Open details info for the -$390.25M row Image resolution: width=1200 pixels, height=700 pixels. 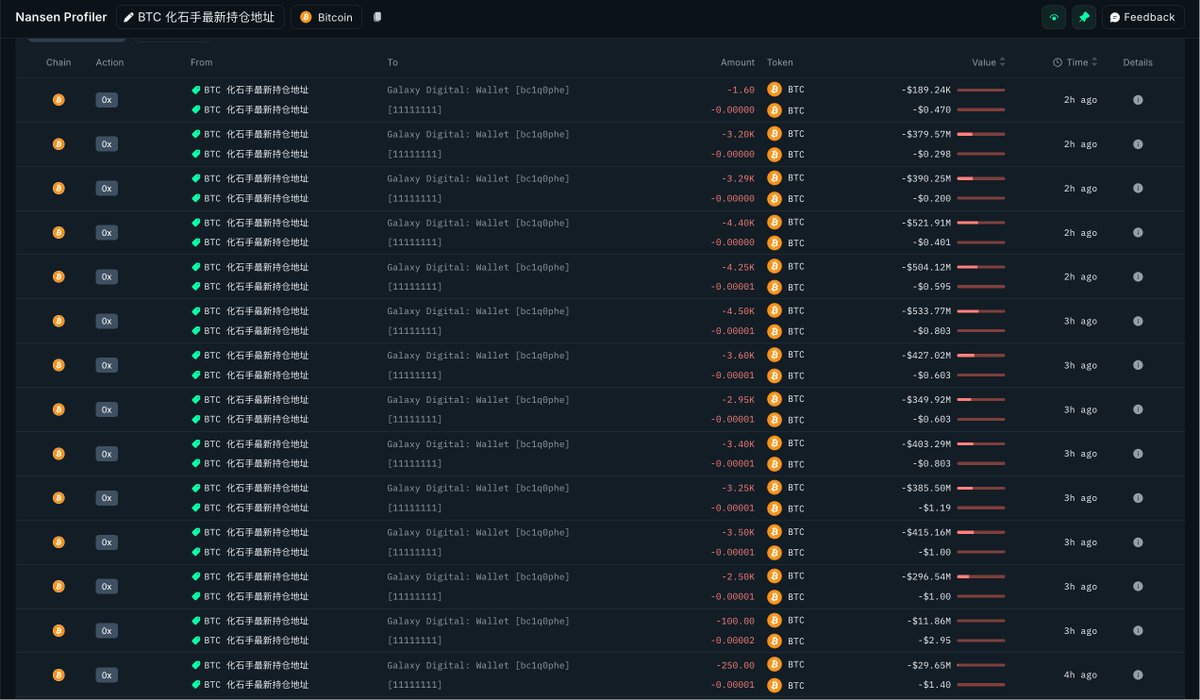(1137, 188)
